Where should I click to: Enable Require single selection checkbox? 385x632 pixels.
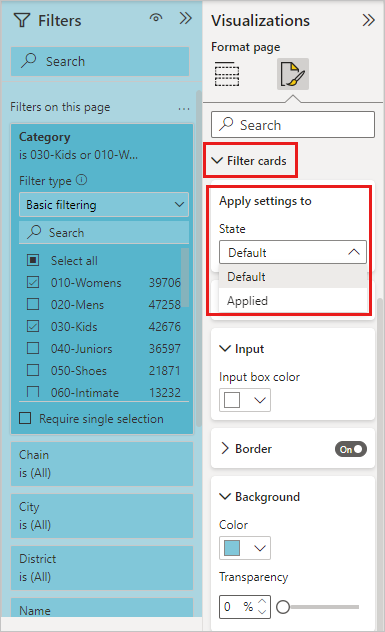[x=25, y=418]
